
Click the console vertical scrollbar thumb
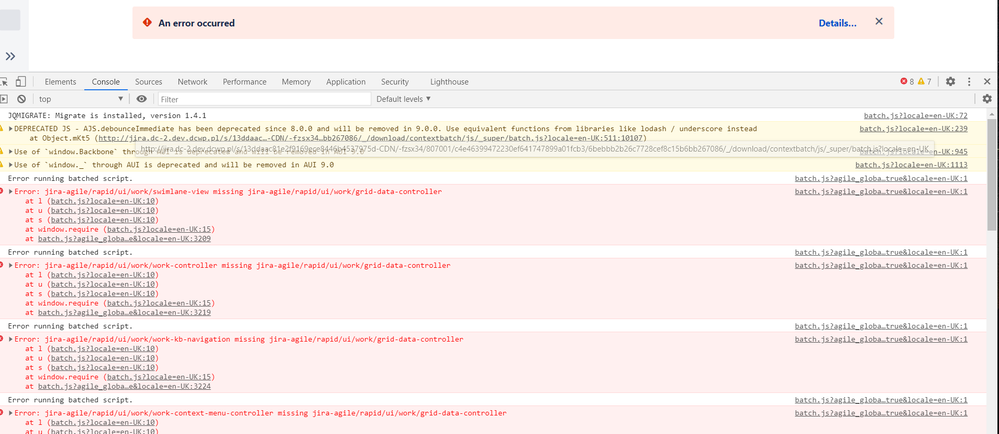[x=993, y=175]
